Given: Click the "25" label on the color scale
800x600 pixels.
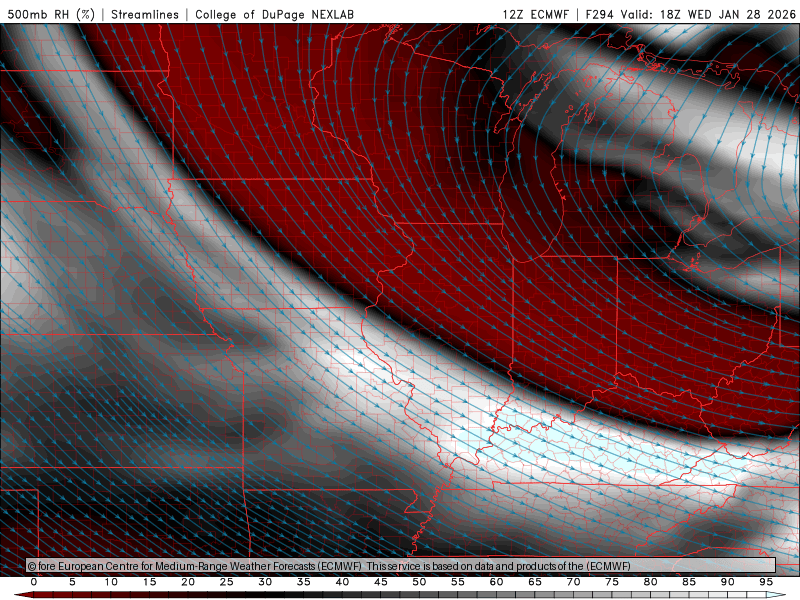Looking at the screenshot, I should click(227, 582).
